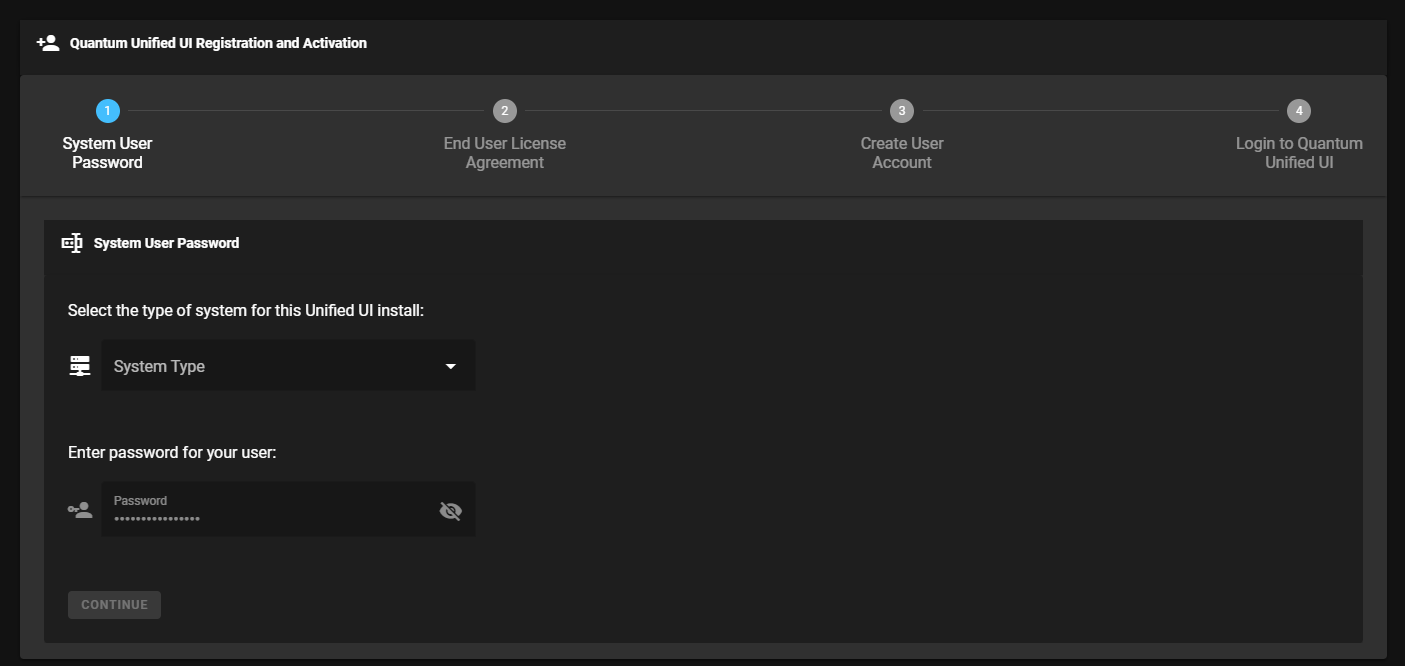Click the step 3 circle indicator
This screenshot has height=666, width=1405.
[x=902, y=111]
